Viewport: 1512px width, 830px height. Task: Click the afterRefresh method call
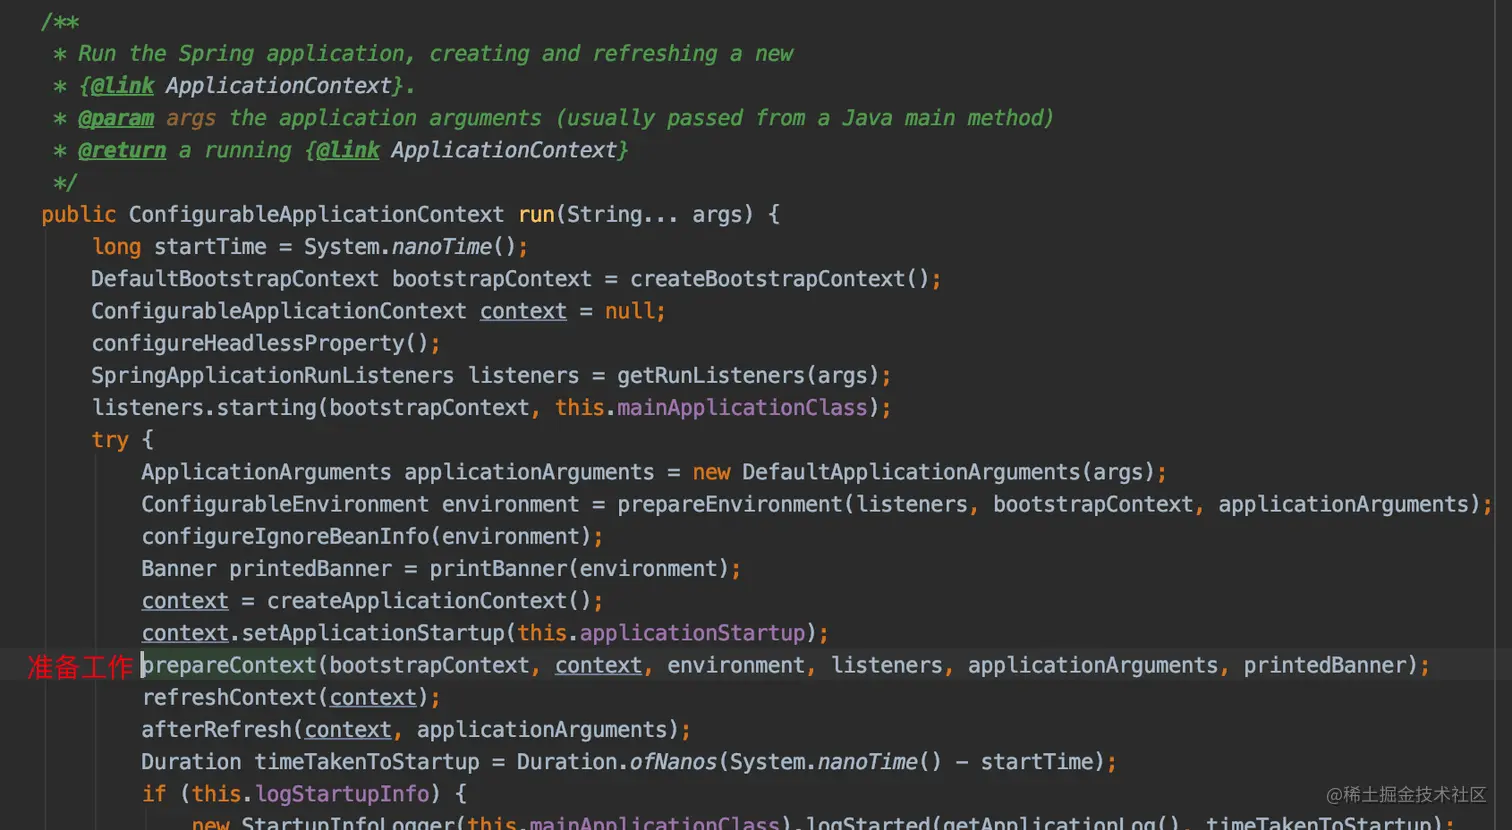tap(216, 729)
